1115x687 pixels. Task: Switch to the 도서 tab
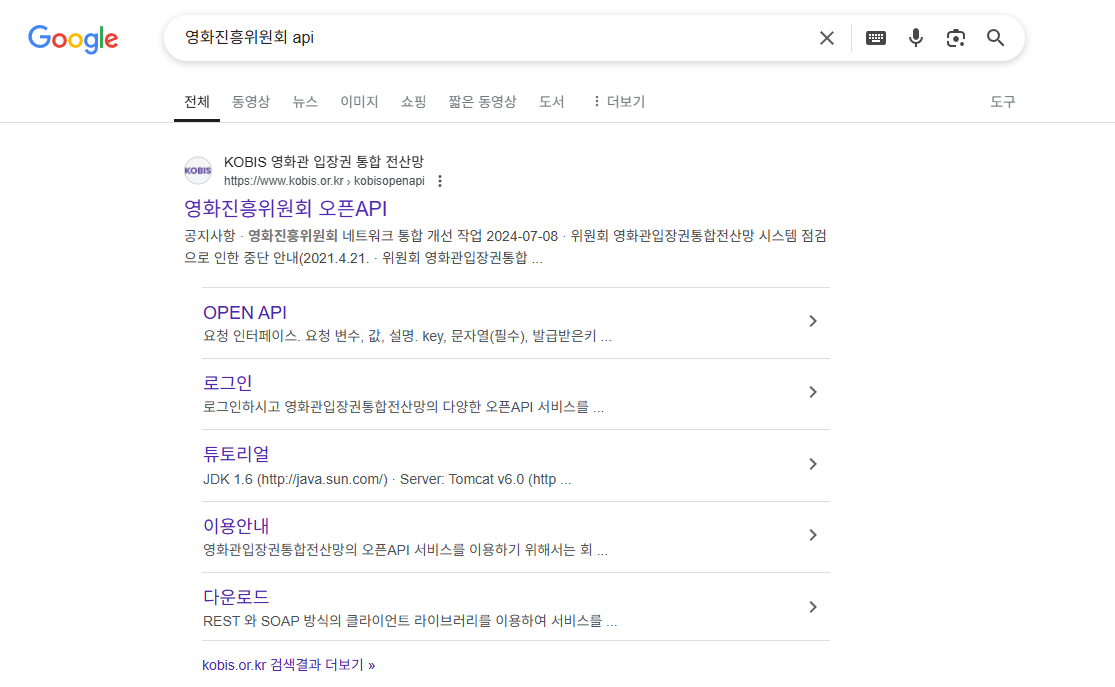tap(551, 102)
